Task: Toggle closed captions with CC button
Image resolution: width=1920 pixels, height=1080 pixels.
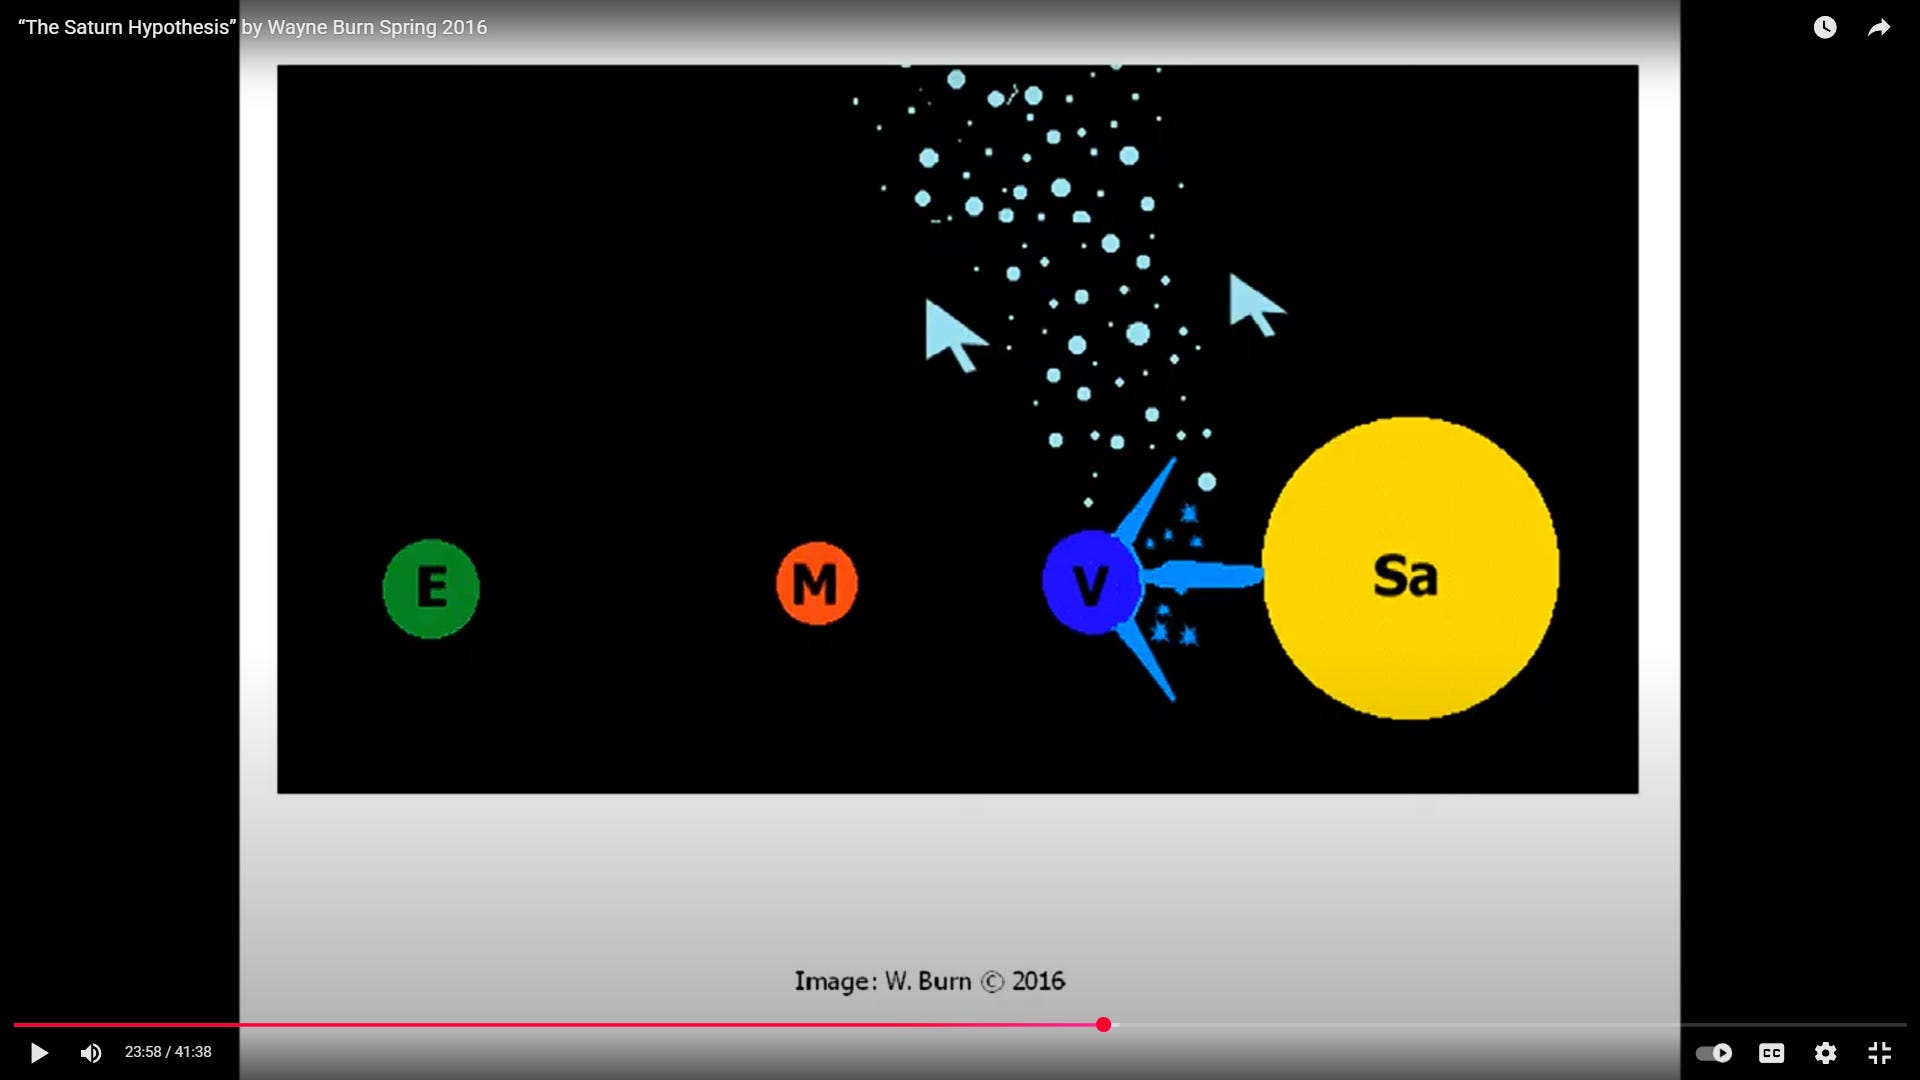Action: click(x=1771, y=1053)
